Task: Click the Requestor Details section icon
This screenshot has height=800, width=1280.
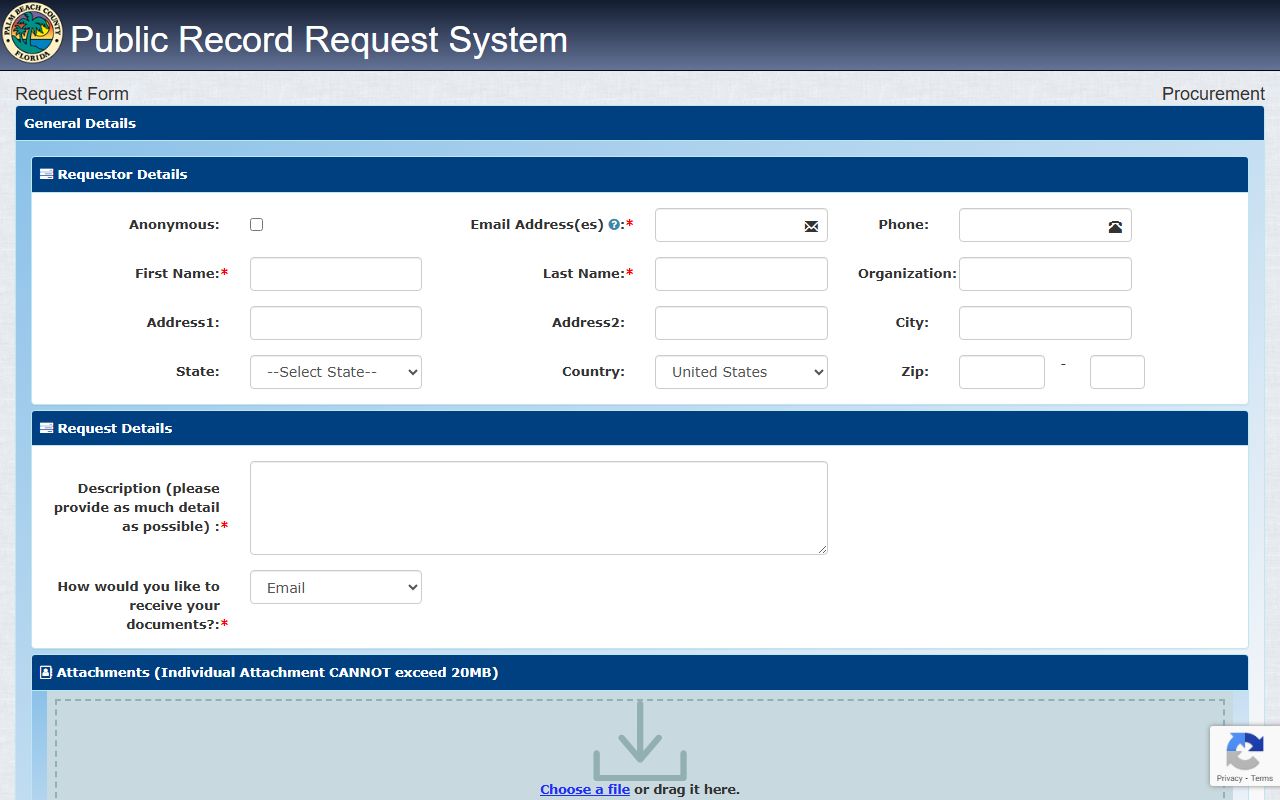Action: click(46, 174)
